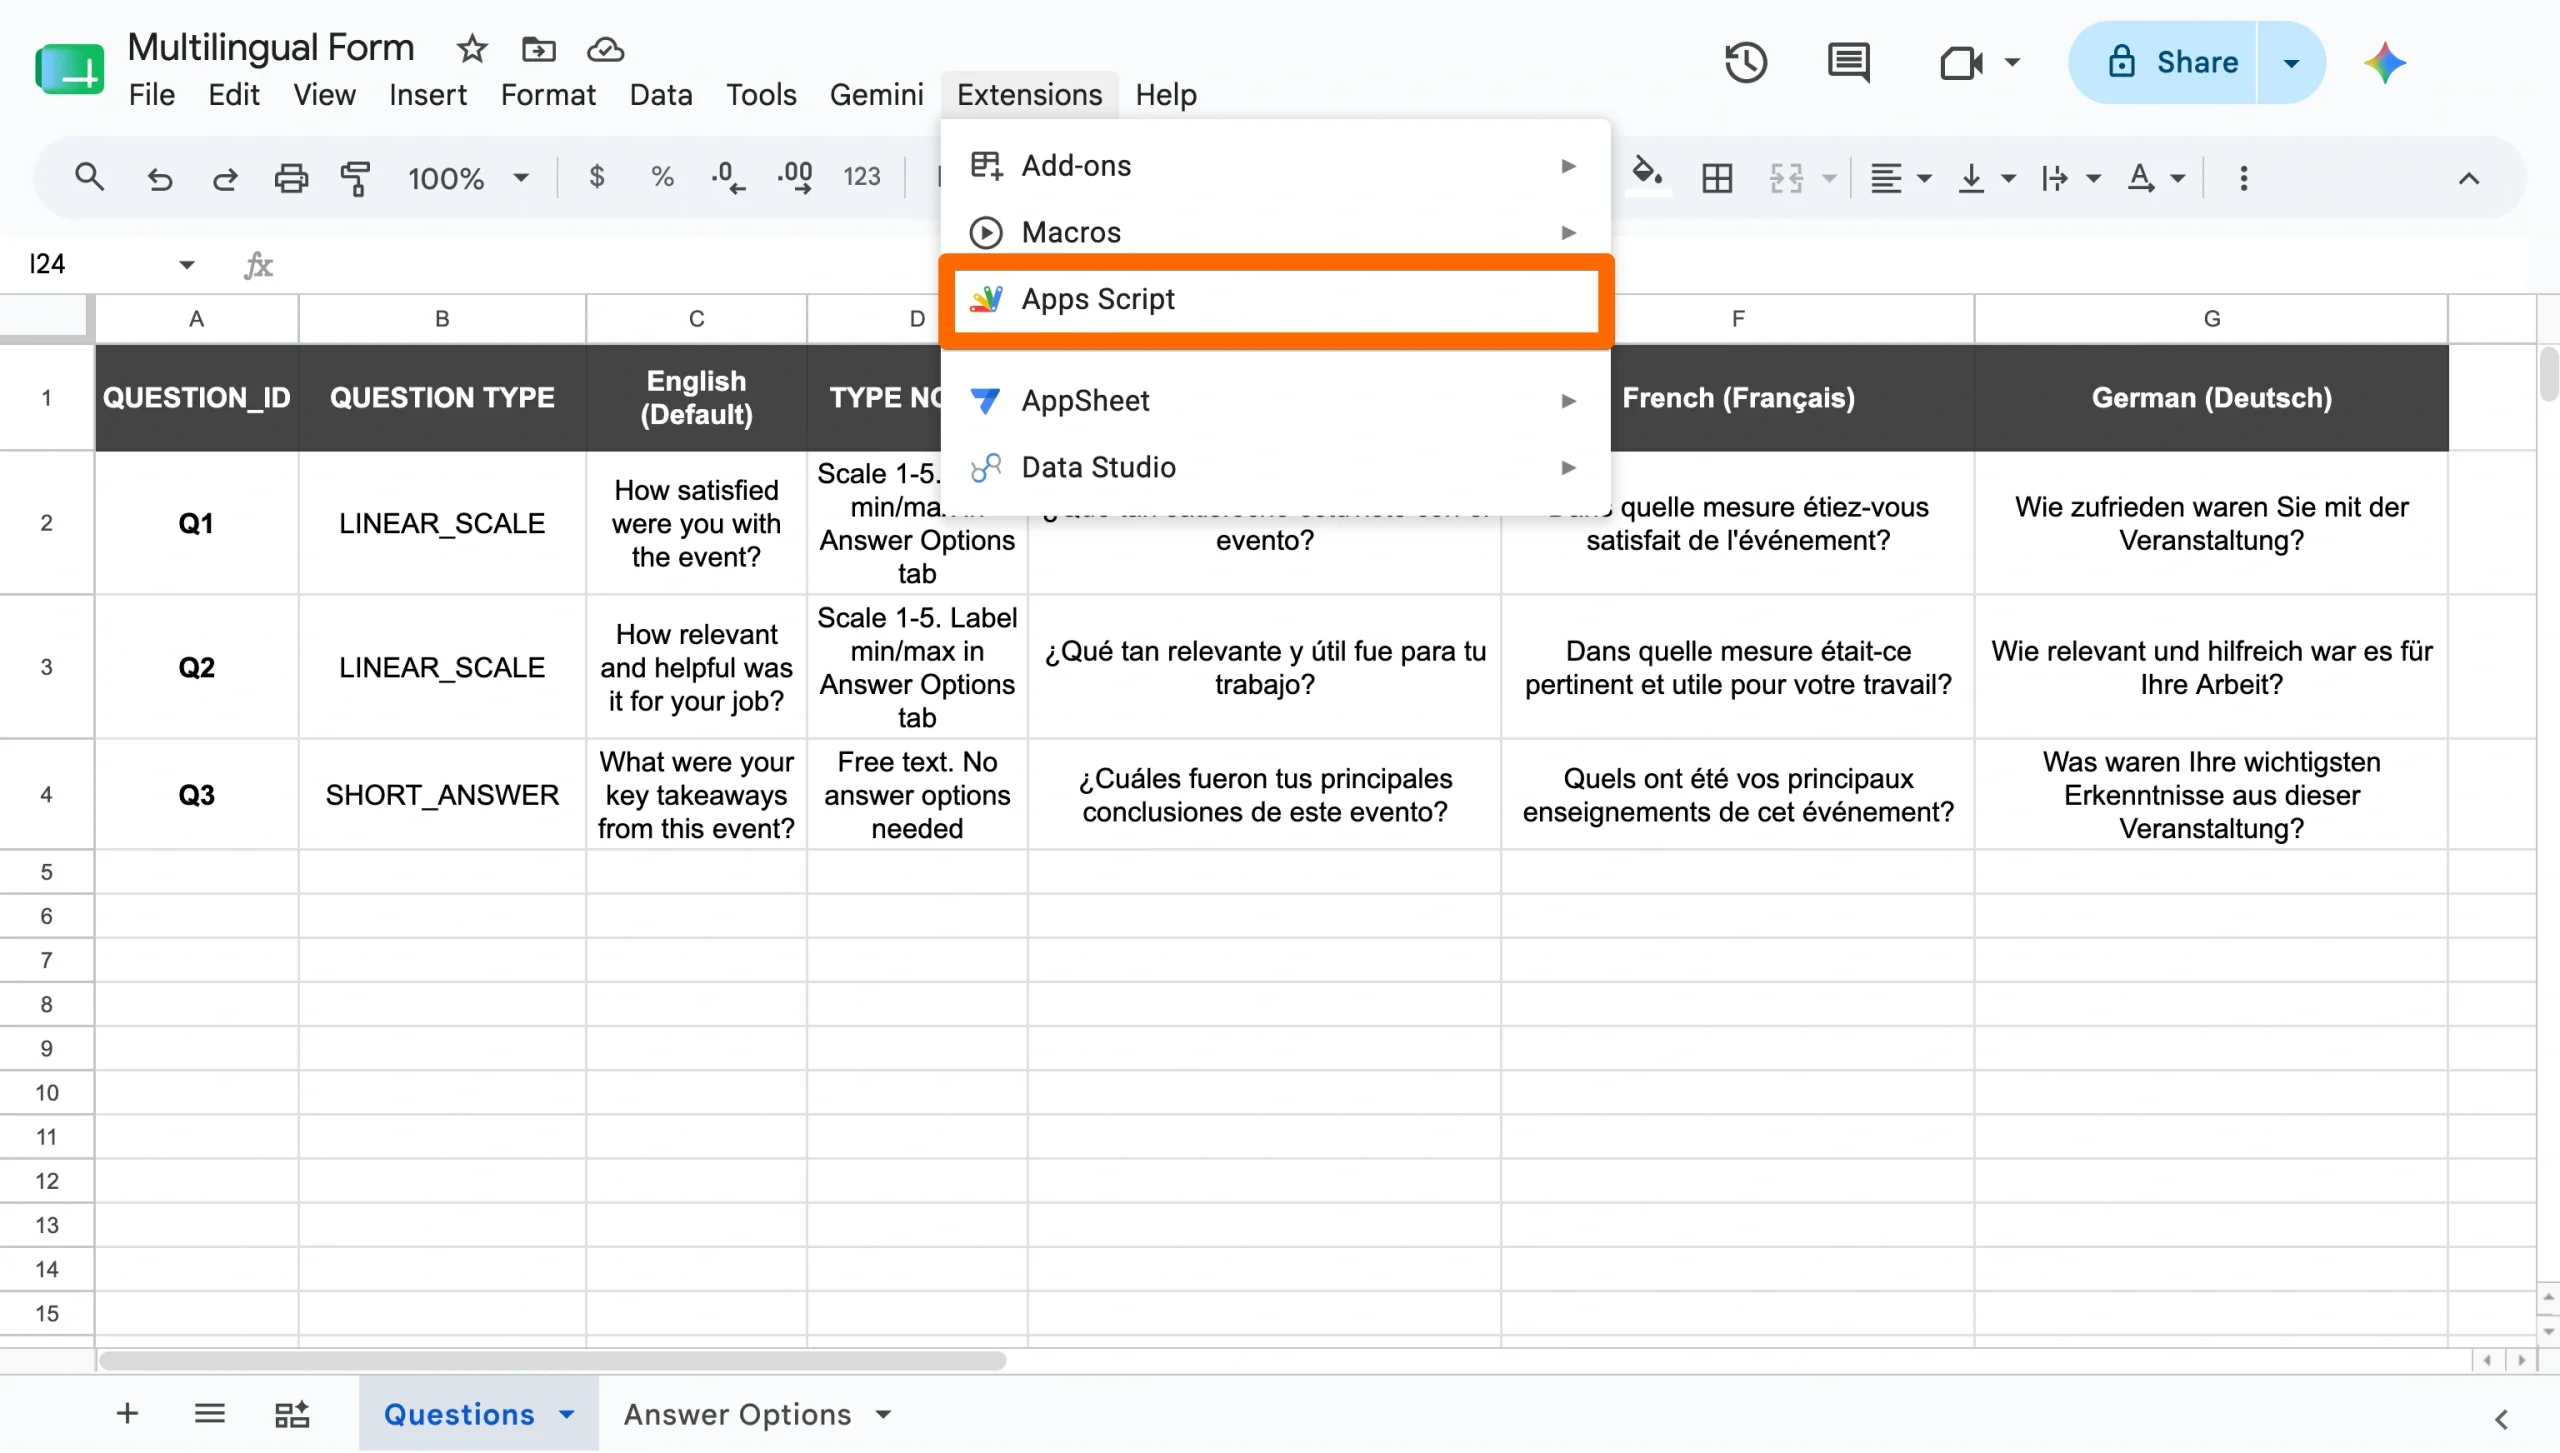The image size is (2560, 1453).
Task: Click the Share button
Action: pyautogui.click(x=2164, y=63)
